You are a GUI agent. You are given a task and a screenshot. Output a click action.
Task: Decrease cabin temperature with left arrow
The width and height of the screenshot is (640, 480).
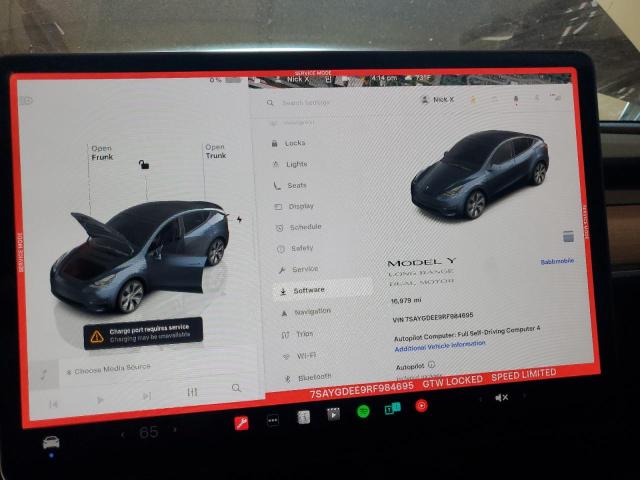[123, 434]
